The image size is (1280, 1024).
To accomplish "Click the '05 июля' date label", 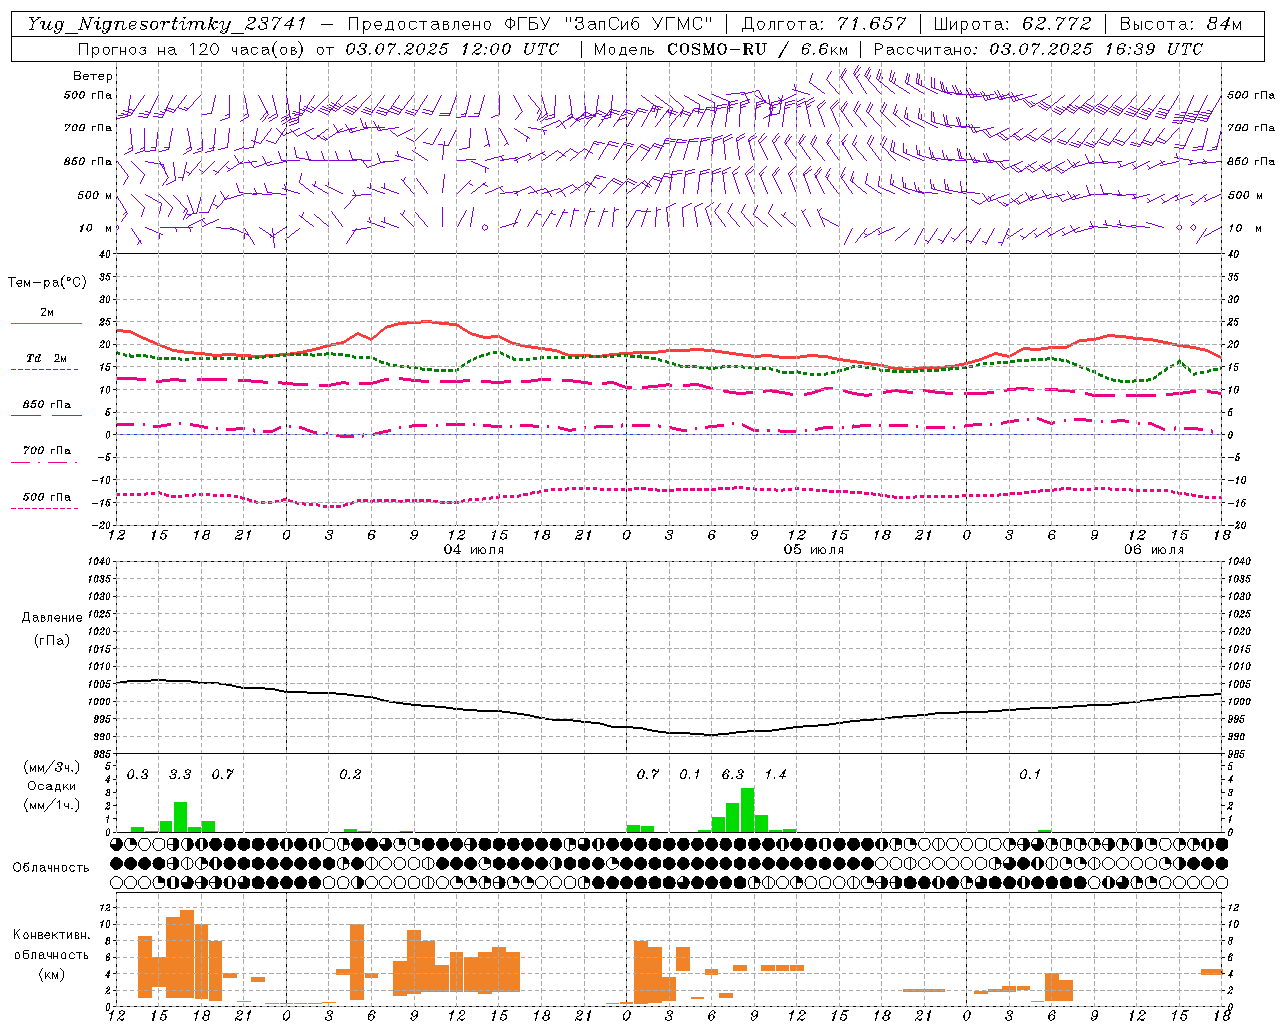I will 814,550.
